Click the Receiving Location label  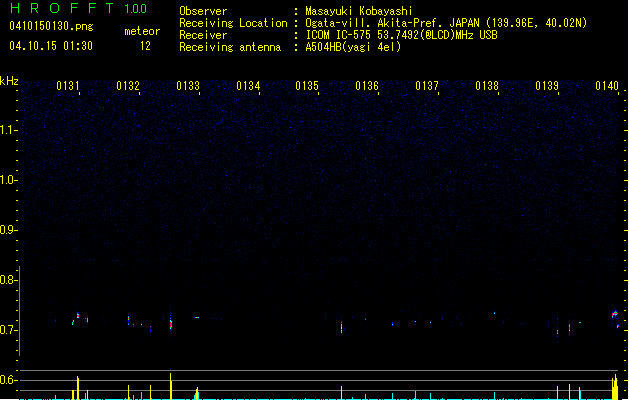tap(233, 23)
